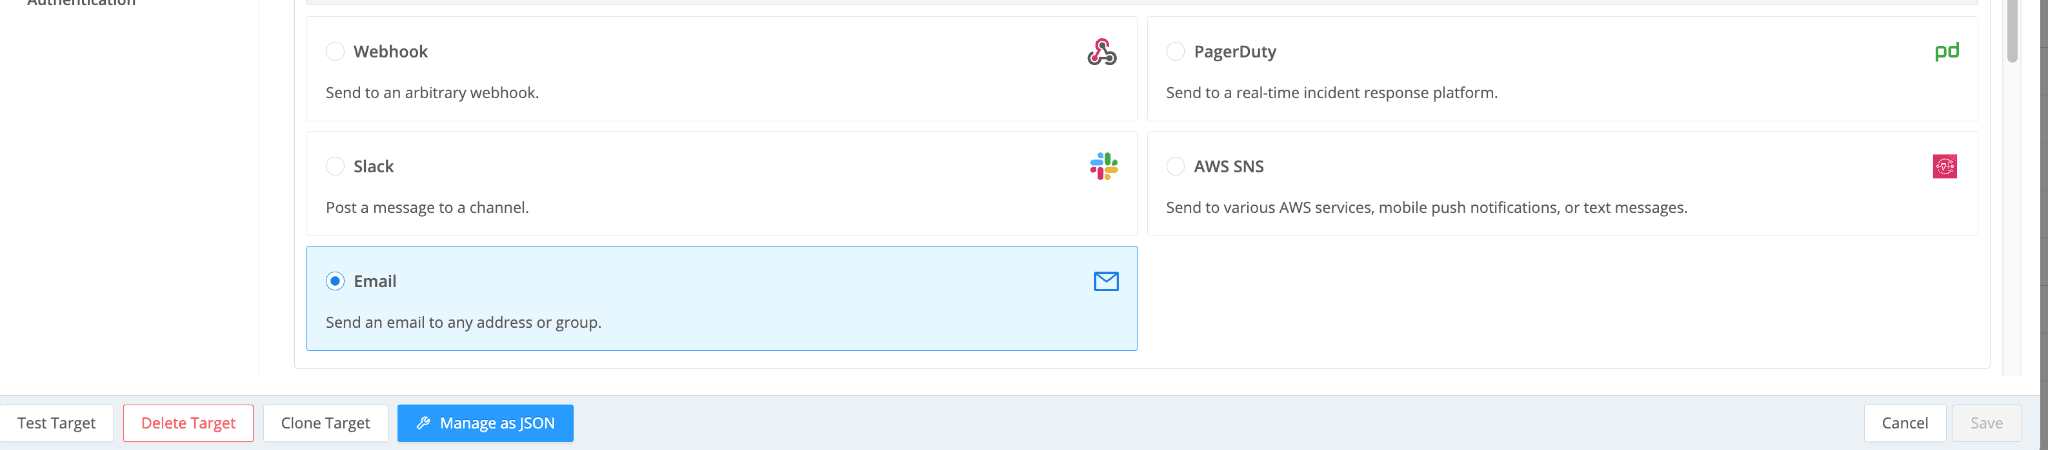
Task: Click the Webhook logo icon
Action: click(1101, 52)
